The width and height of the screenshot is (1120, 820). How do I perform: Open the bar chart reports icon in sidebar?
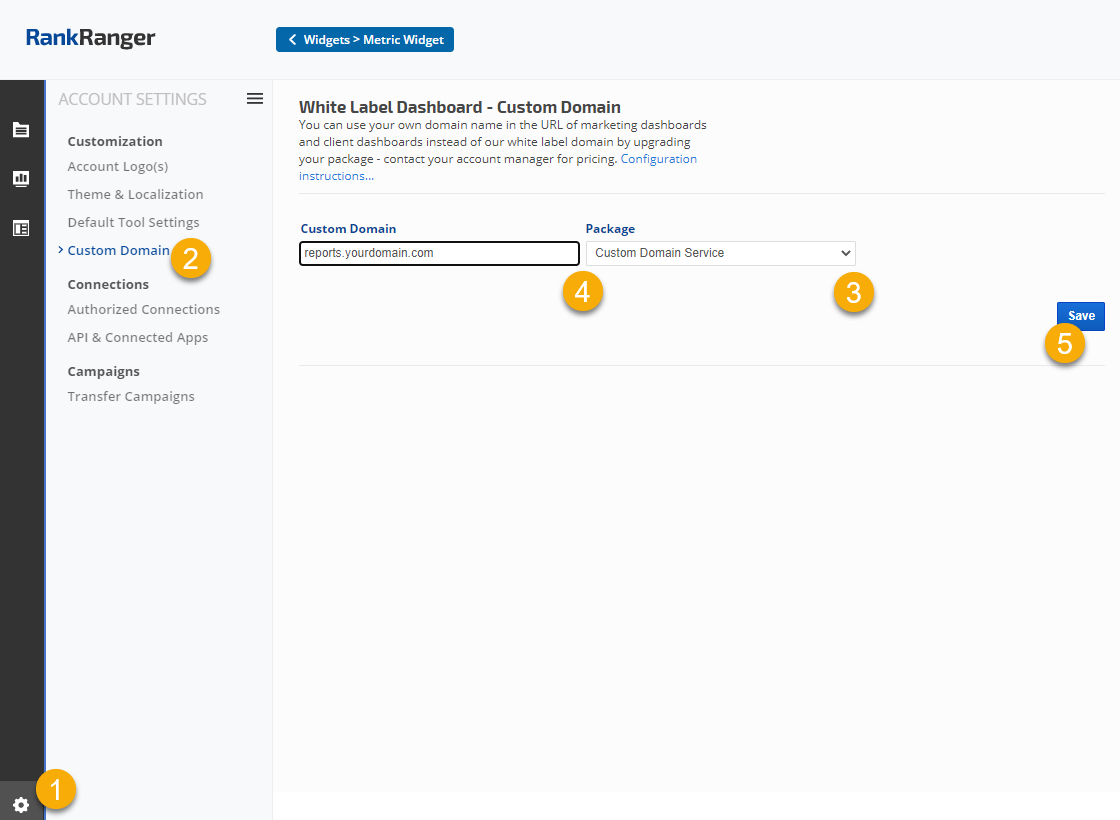click(21, 179)
